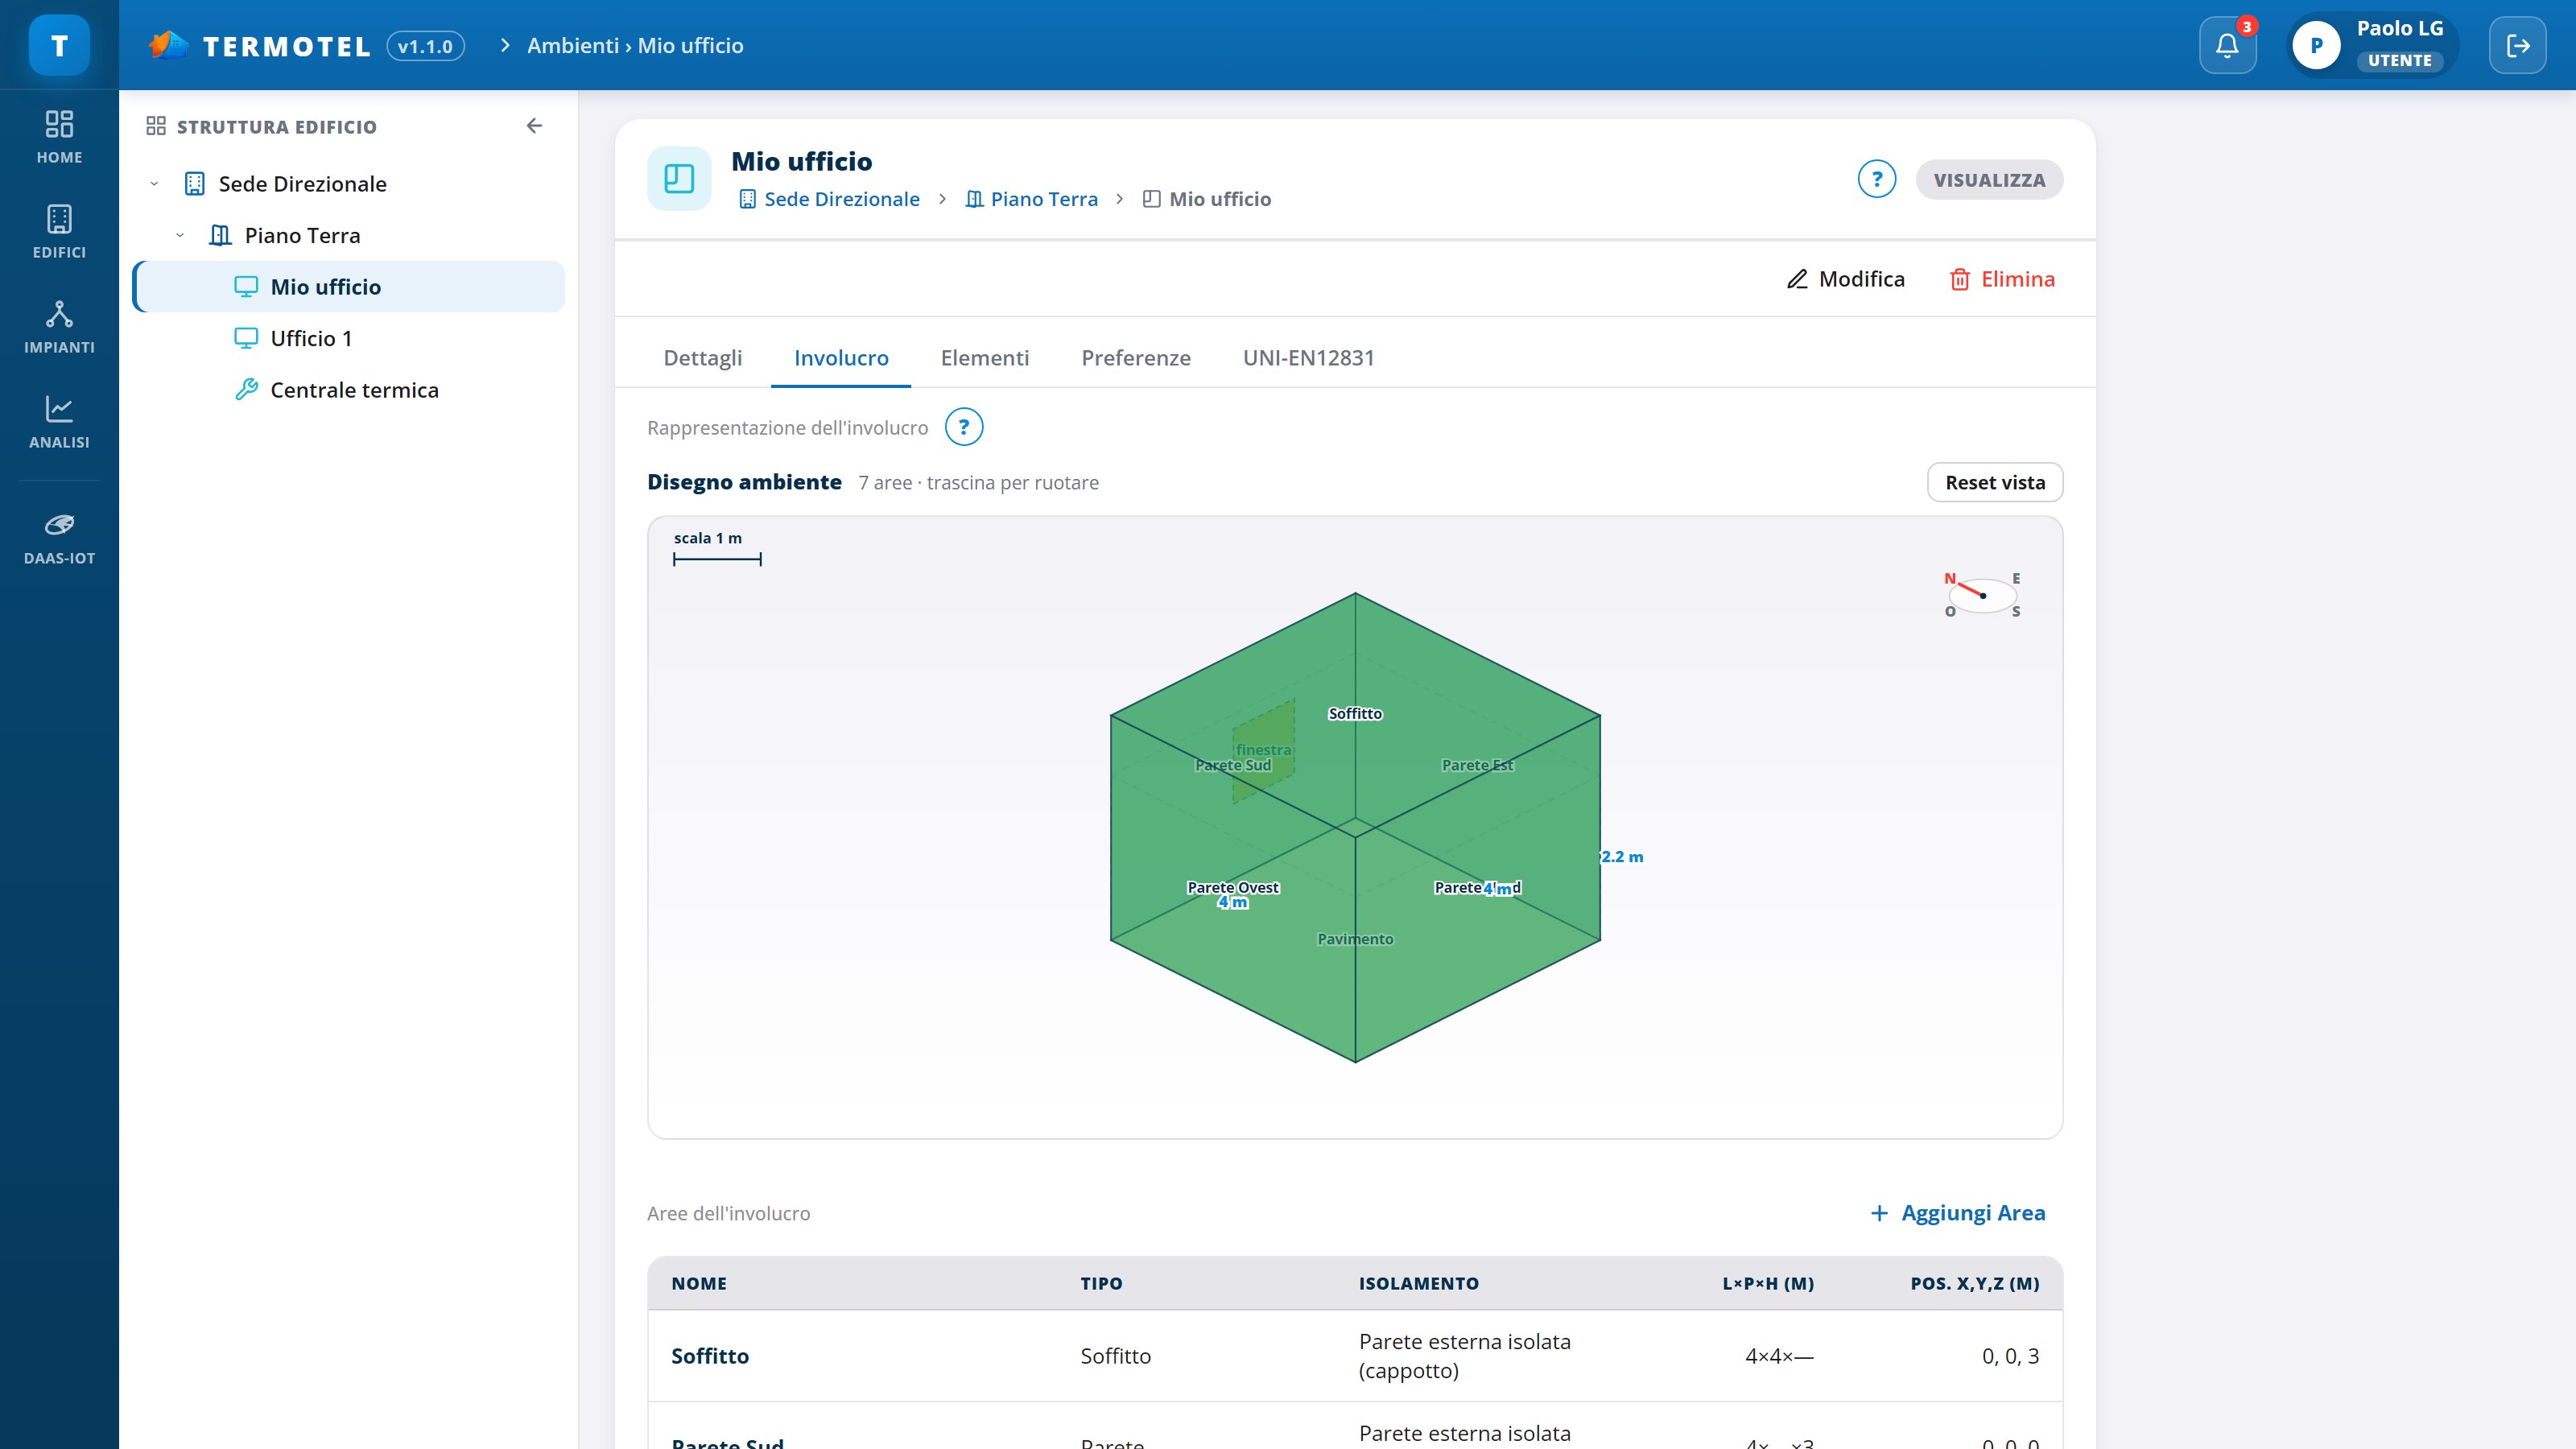Screen dimensions: 2576x1449
Task: Open help next to Rappresentazione dell'involucro
Action: pyautogui.click(x=963, y=427)
